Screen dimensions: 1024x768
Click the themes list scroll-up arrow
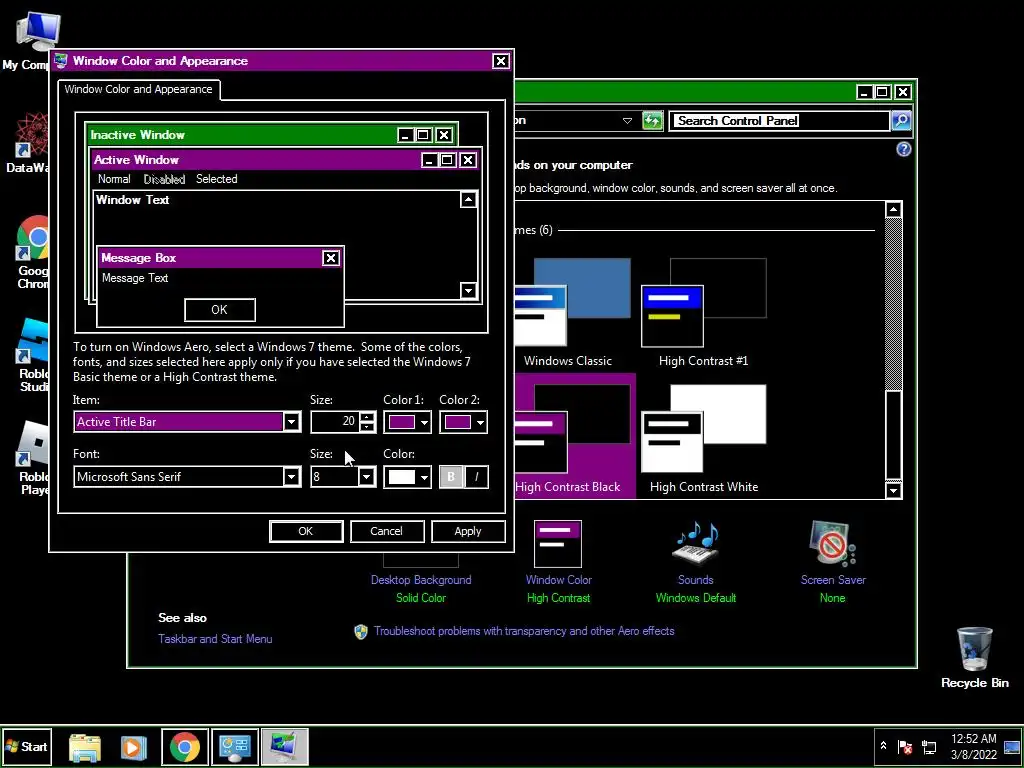[x=893, y=210]
